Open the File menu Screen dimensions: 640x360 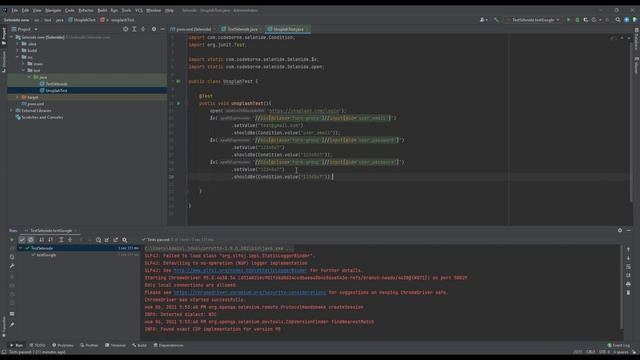coord(15,10)
